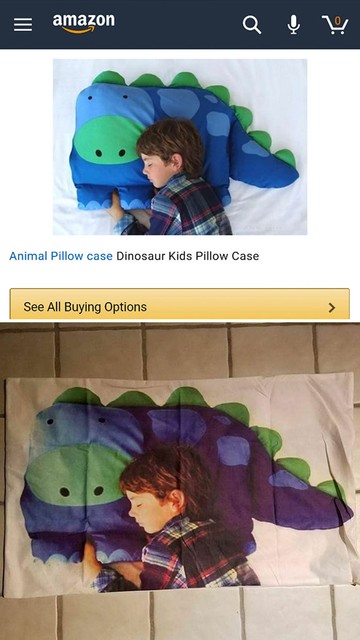Image resolution: width=360 pixels, height=640 pixels.
Task: Click See All Buying Options button label
Action: click(85, 307)
